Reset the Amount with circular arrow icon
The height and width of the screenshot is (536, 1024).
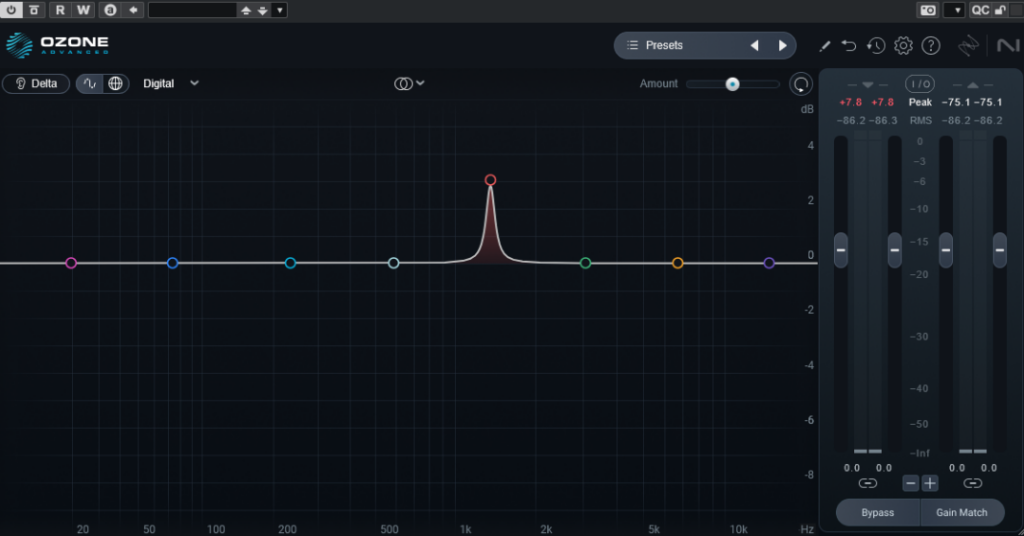pyautogui.click(x=800, y=84)
